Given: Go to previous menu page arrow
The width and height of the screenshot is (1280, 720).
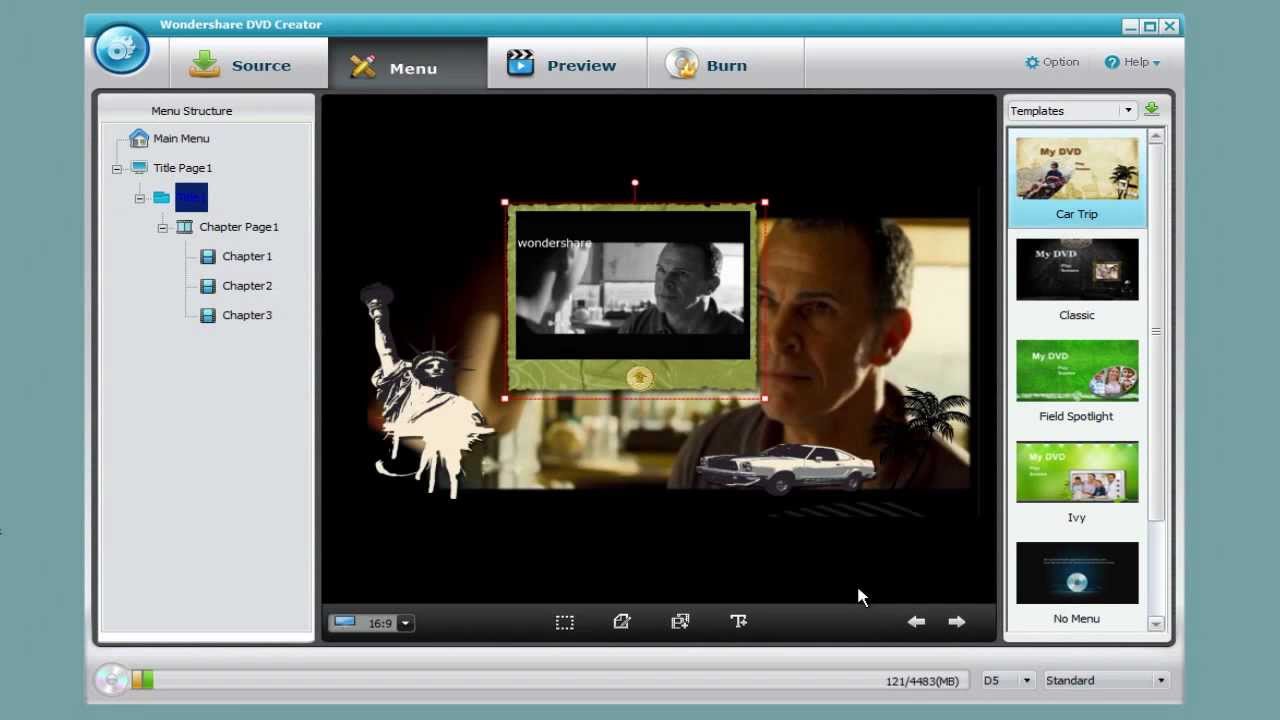Looking at the screenshot, I should (916, 622).
